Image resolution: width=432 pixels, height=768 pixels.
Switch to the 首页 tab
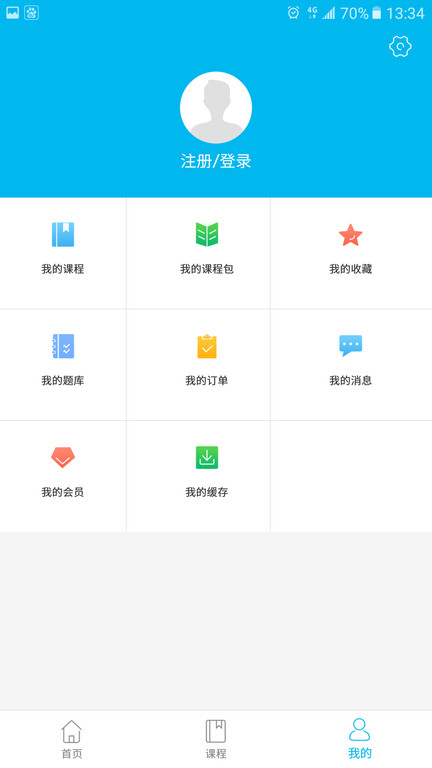tap(72, 739)
